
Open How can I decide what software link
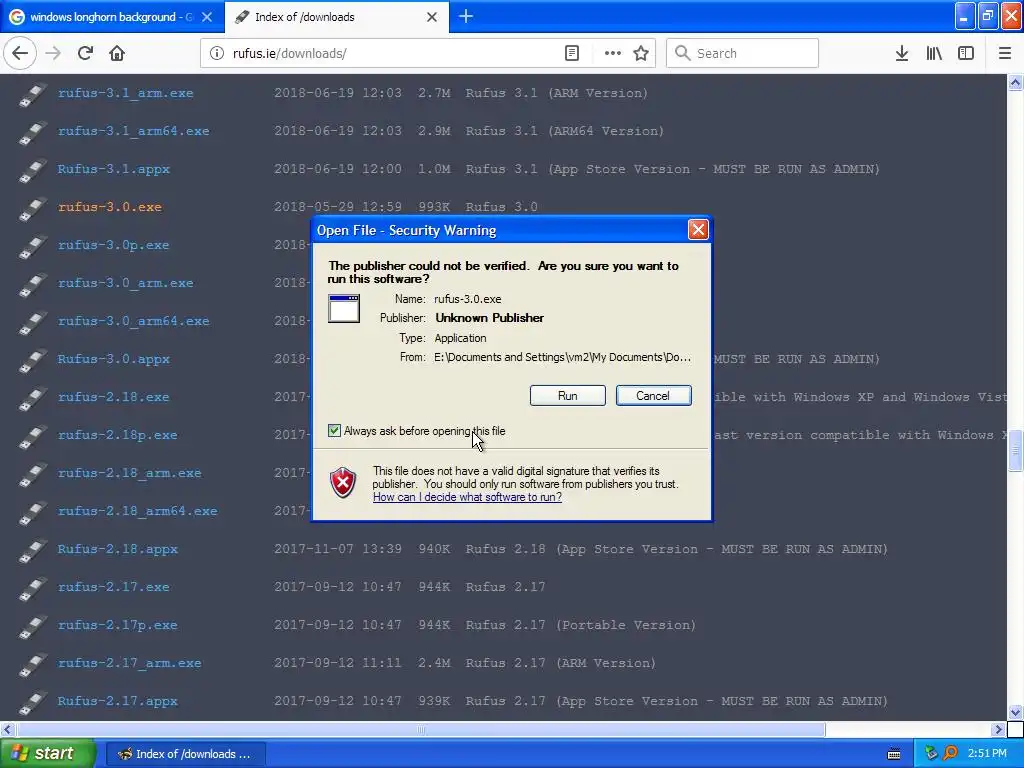pyautogui.click(x=467, y=497)
